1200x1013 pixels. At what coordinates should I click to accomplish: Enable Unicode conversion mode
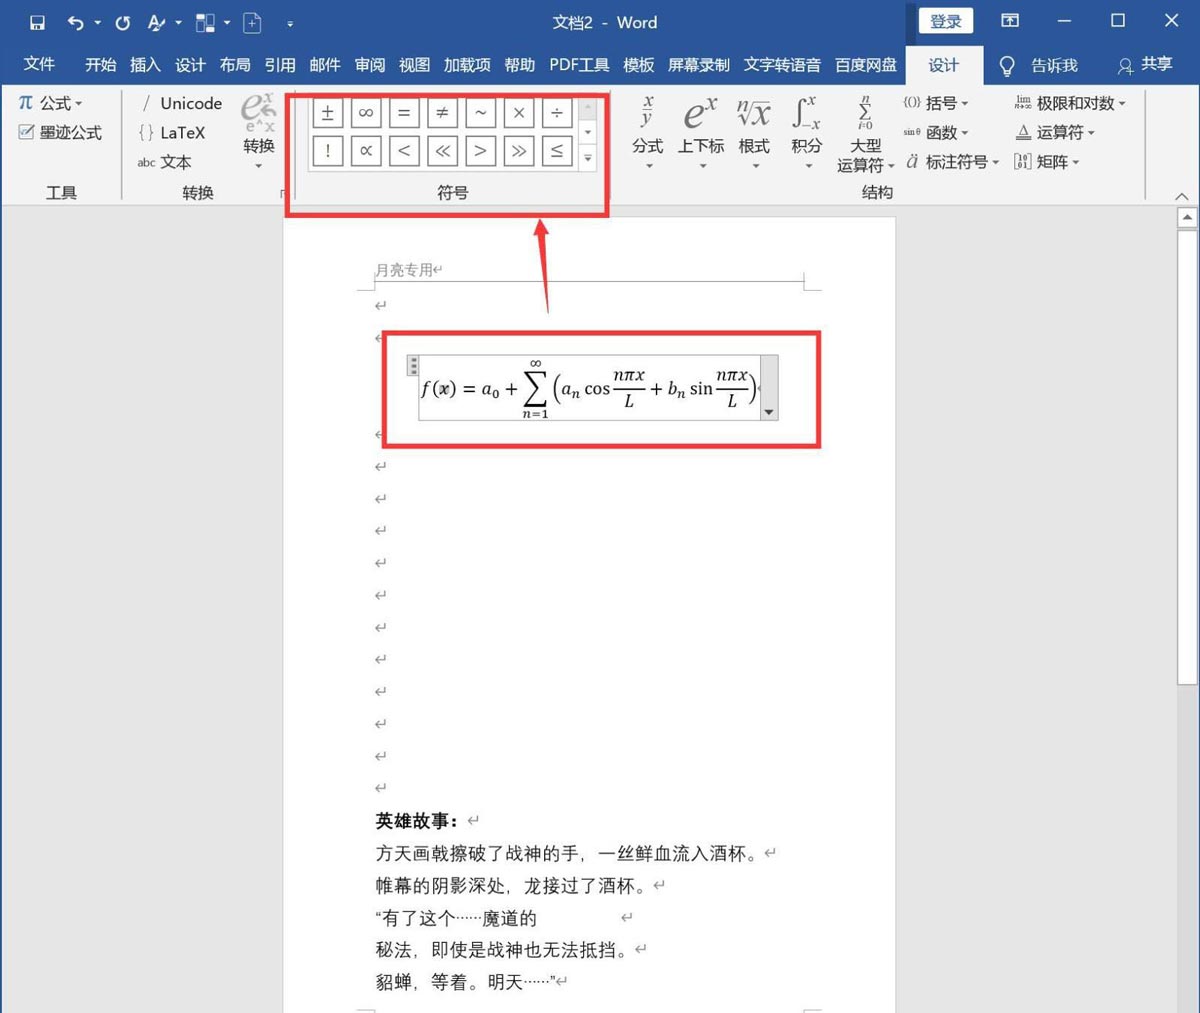click(180, 103)
